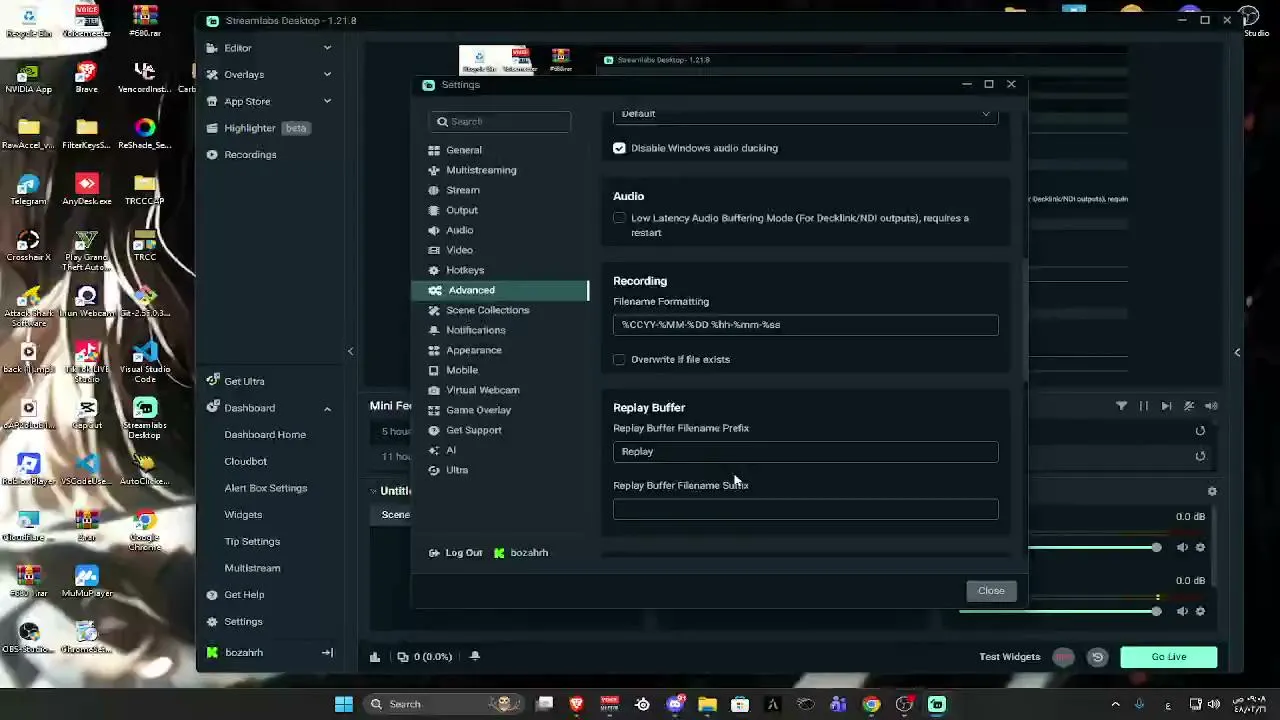Image resolution: width=1280 pixels, height=720 pixels.
Task: Click the mixer gear settings icon
Action: 1212,491
